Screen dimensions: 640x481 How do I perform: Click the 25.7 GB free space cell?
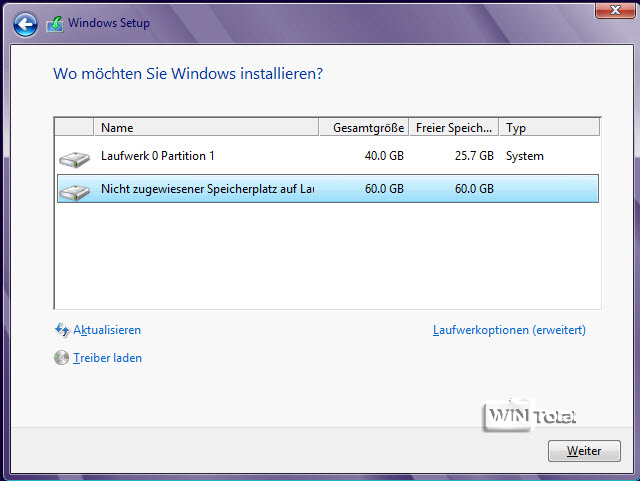pyautogui.click(x=474, y=156)
